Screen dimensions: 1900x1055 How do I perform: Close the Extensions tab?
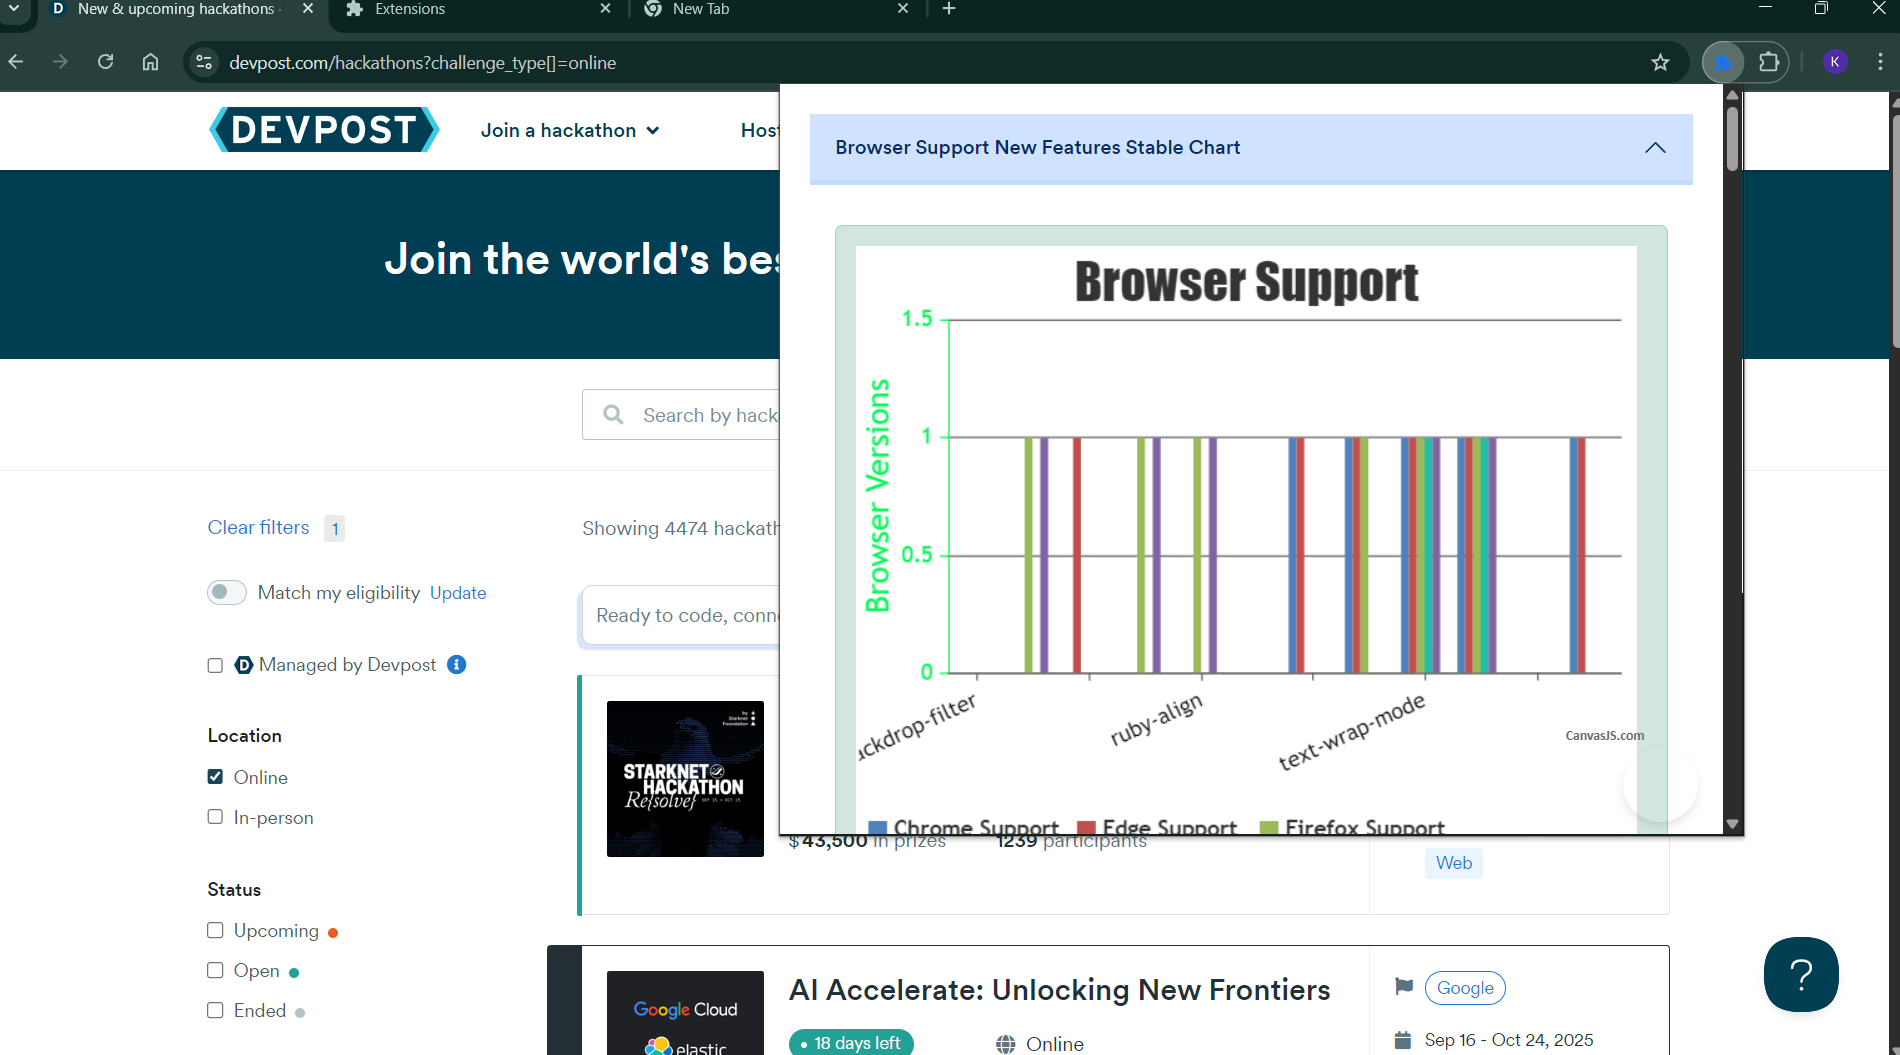click(605, 9)
